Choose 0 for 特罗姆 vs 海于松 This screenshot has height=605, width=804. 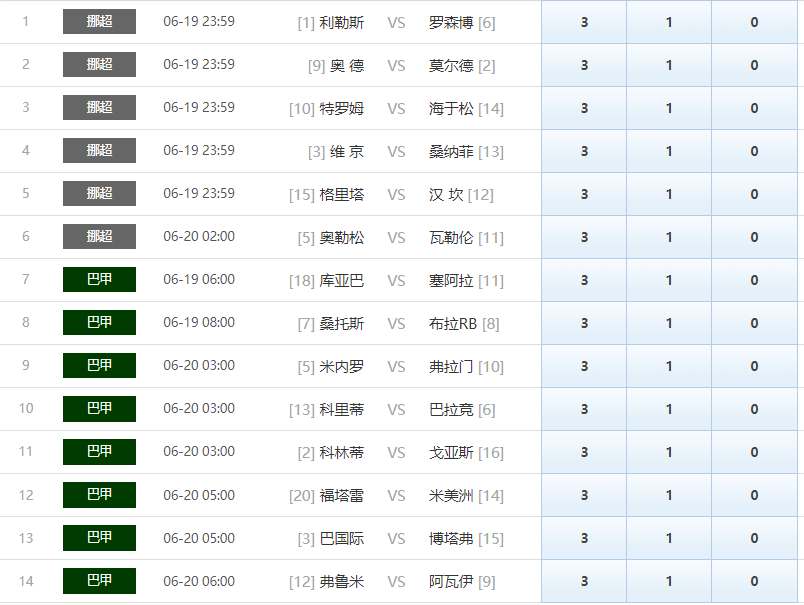(754, 108)
